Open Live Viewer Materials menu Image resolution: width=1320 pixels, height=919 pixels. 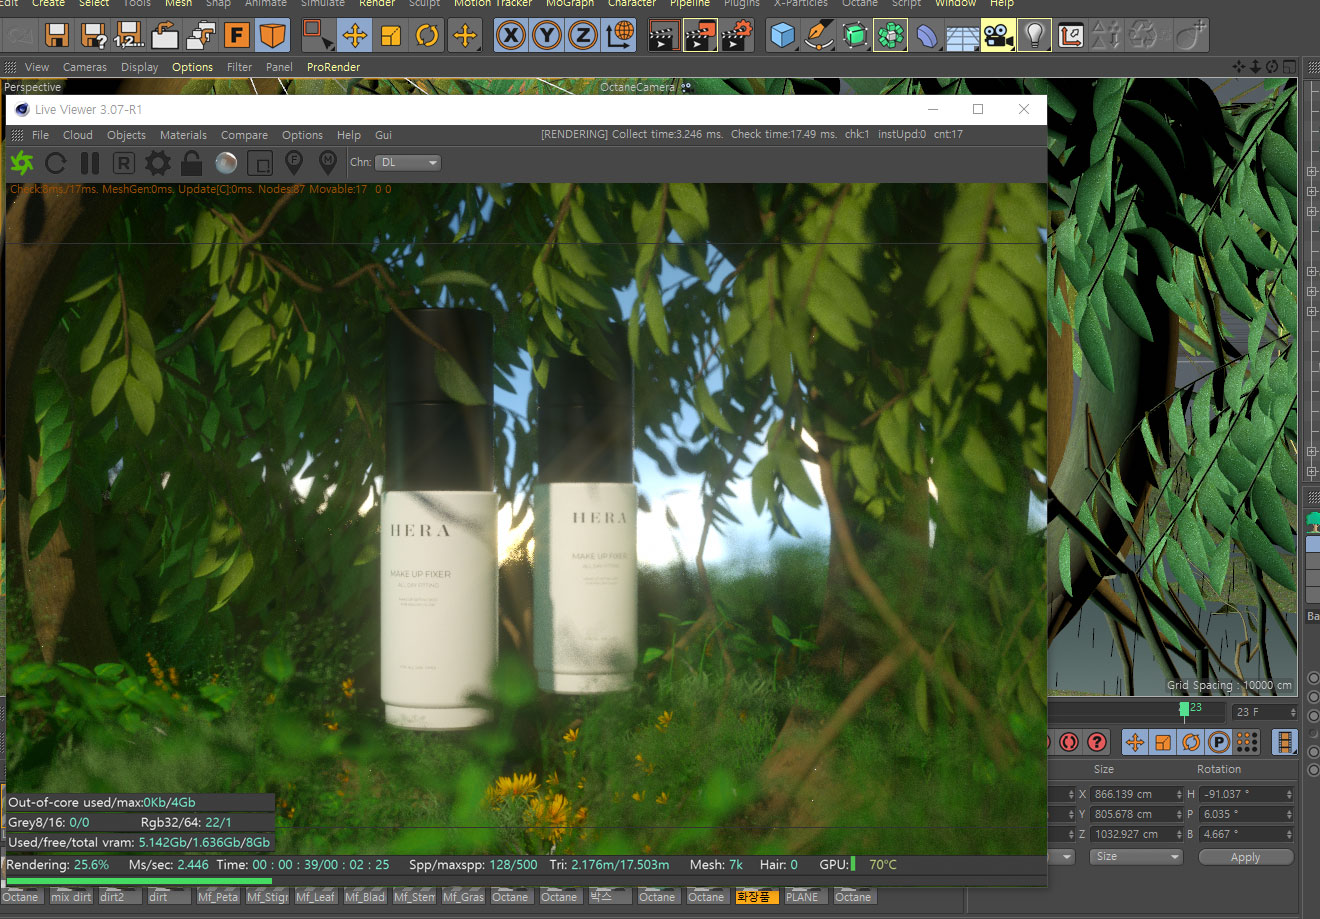(183, 135)
